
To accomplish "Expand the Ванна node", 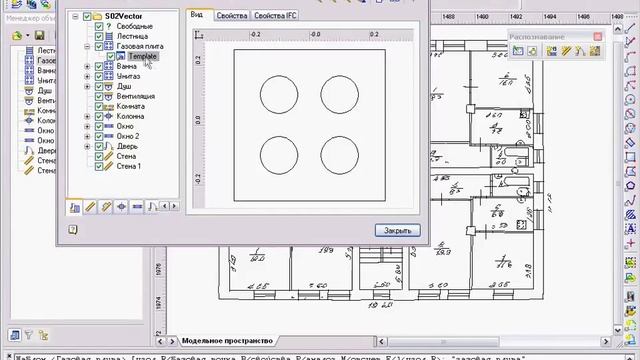I will [87, 66].
